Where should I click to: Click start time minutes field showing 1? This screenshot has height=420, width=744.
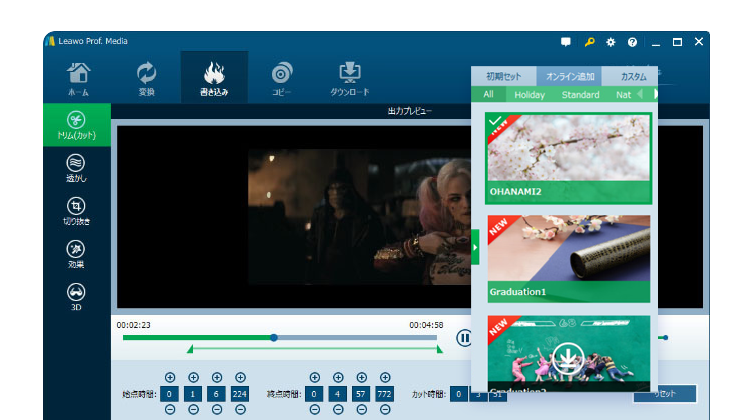coord(193,394)
